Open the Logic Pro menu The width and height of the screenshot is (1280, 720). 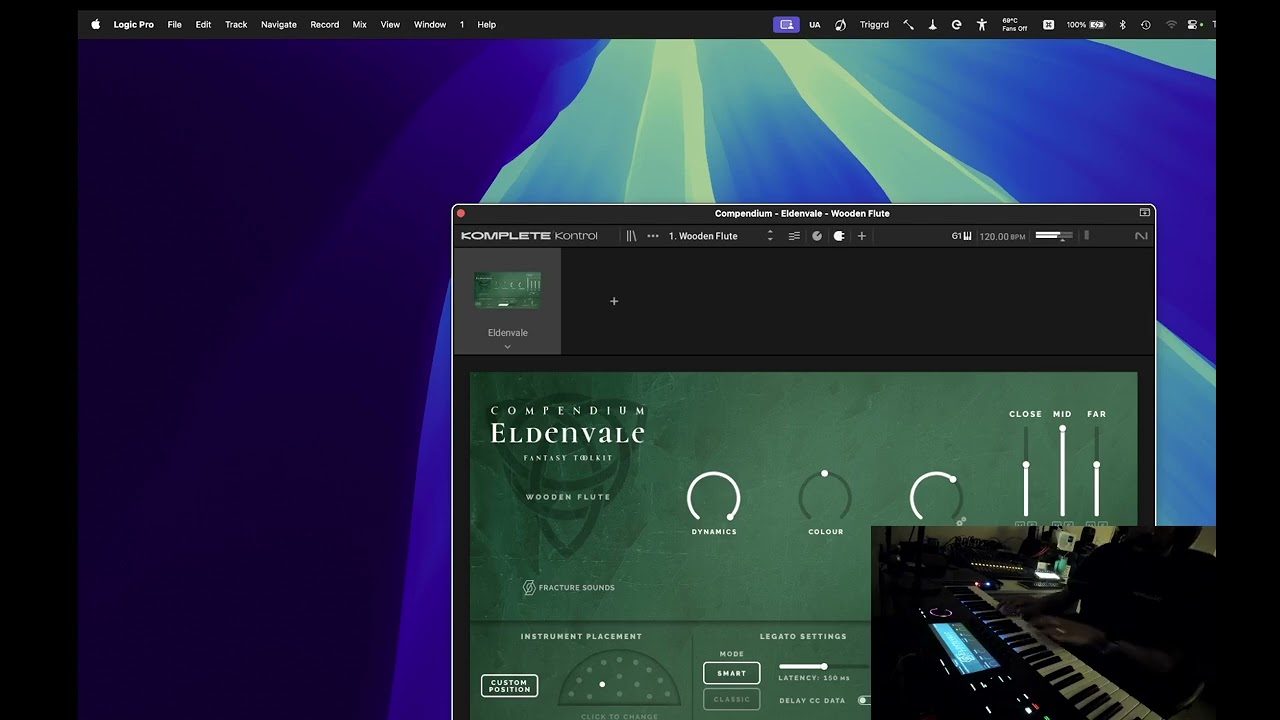[x=133, y=24]
